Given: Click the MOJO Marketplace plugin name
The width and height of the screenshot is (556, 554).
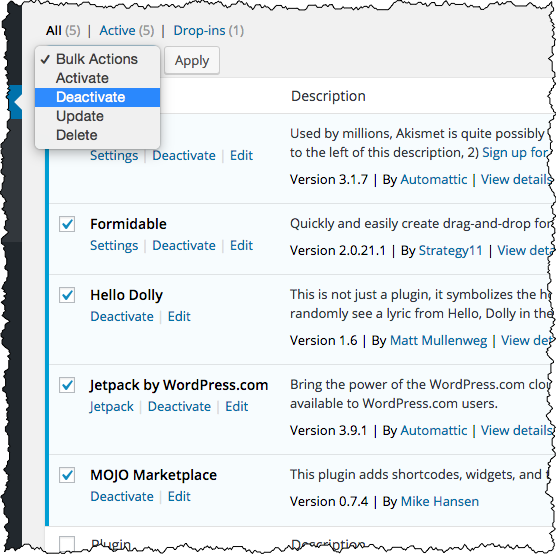Looking at the screenshot, I should tap(154, 475).
